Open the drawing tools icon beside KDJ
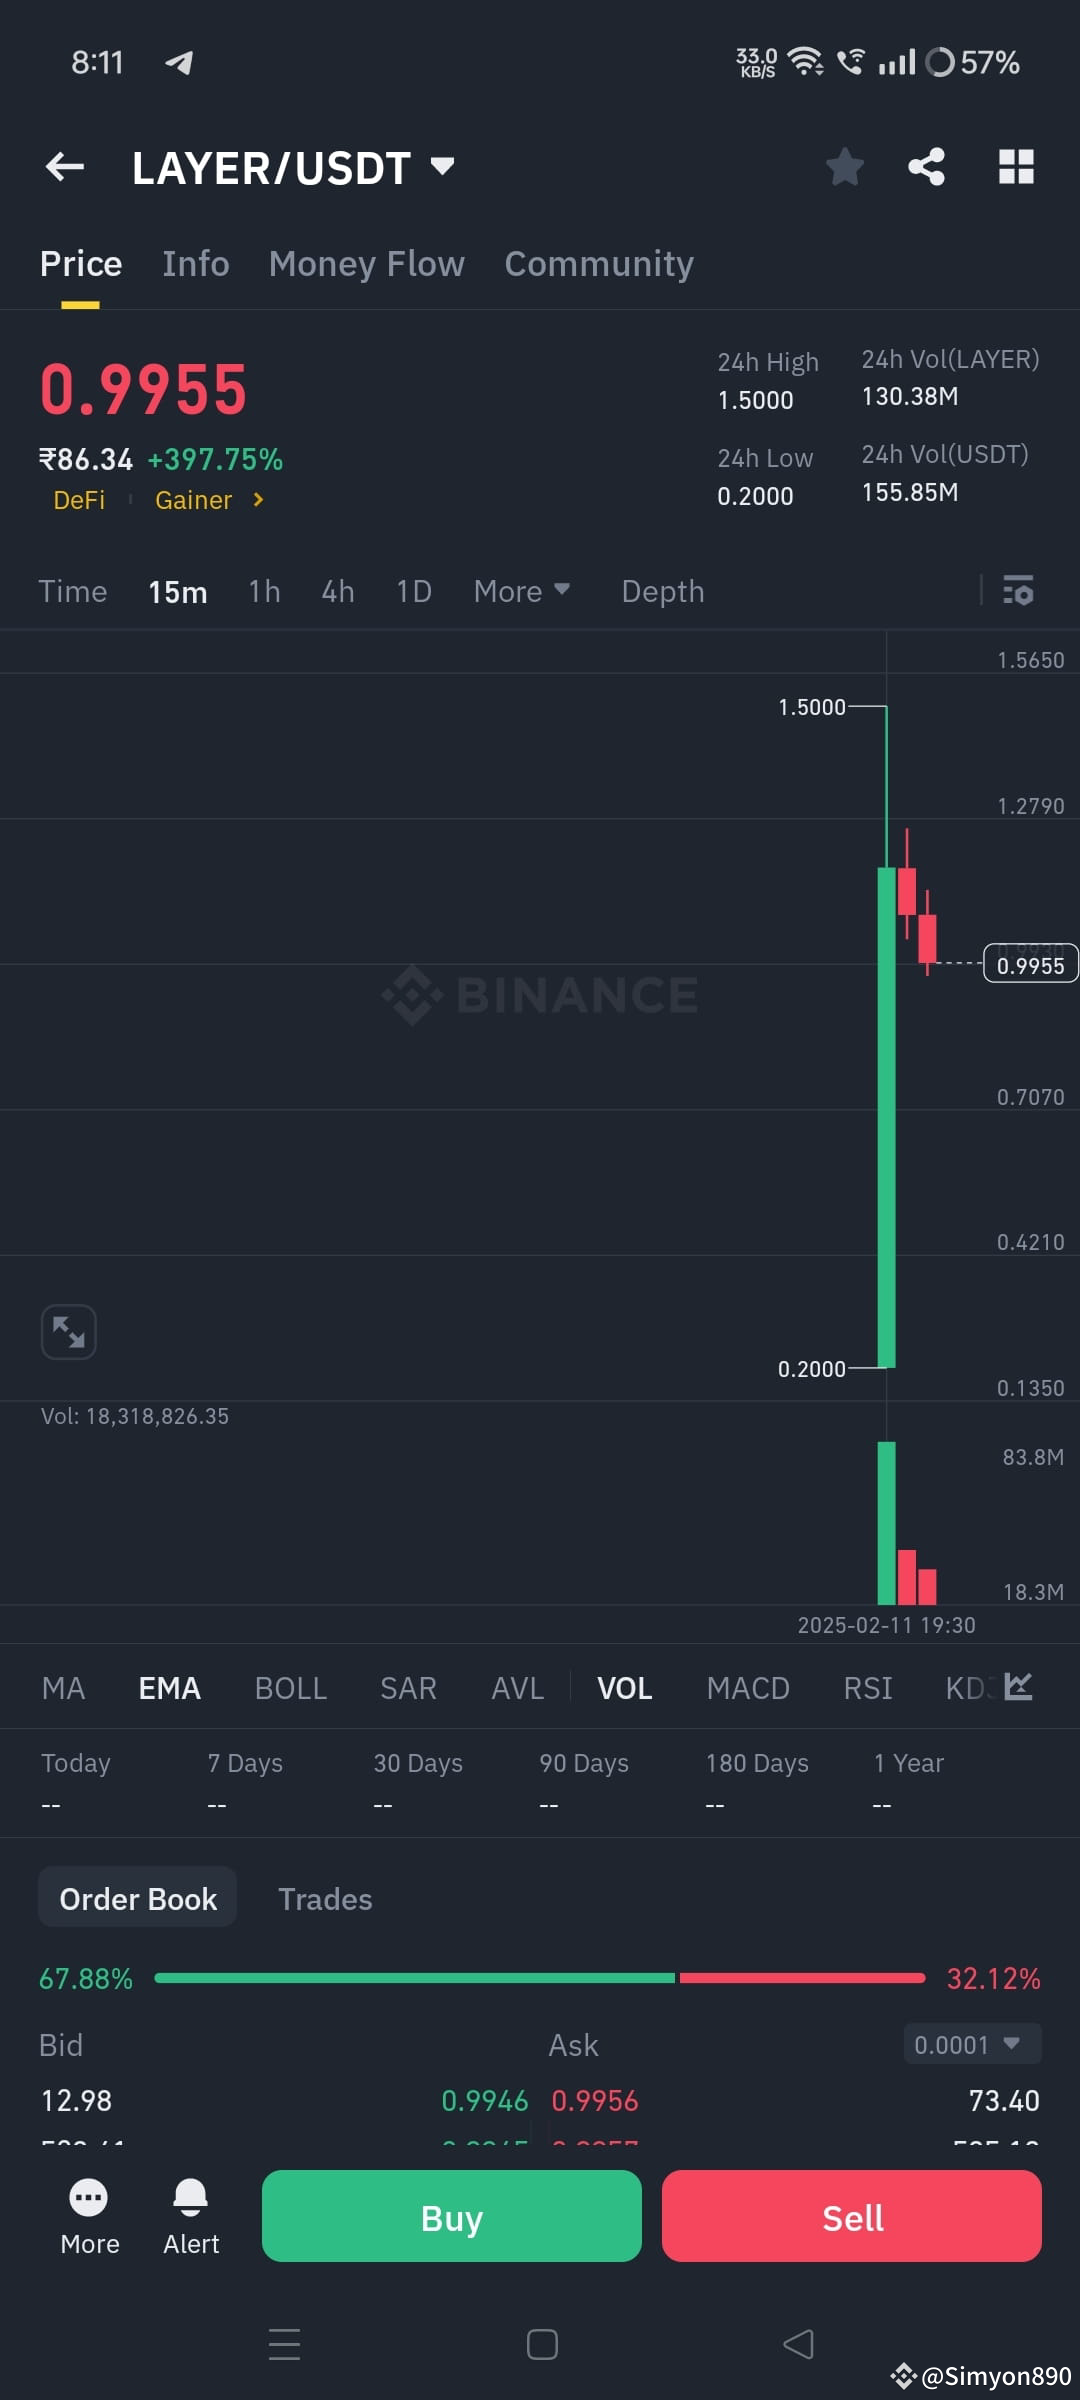This screenshot has width=1080, height=2400. 1016,1686
